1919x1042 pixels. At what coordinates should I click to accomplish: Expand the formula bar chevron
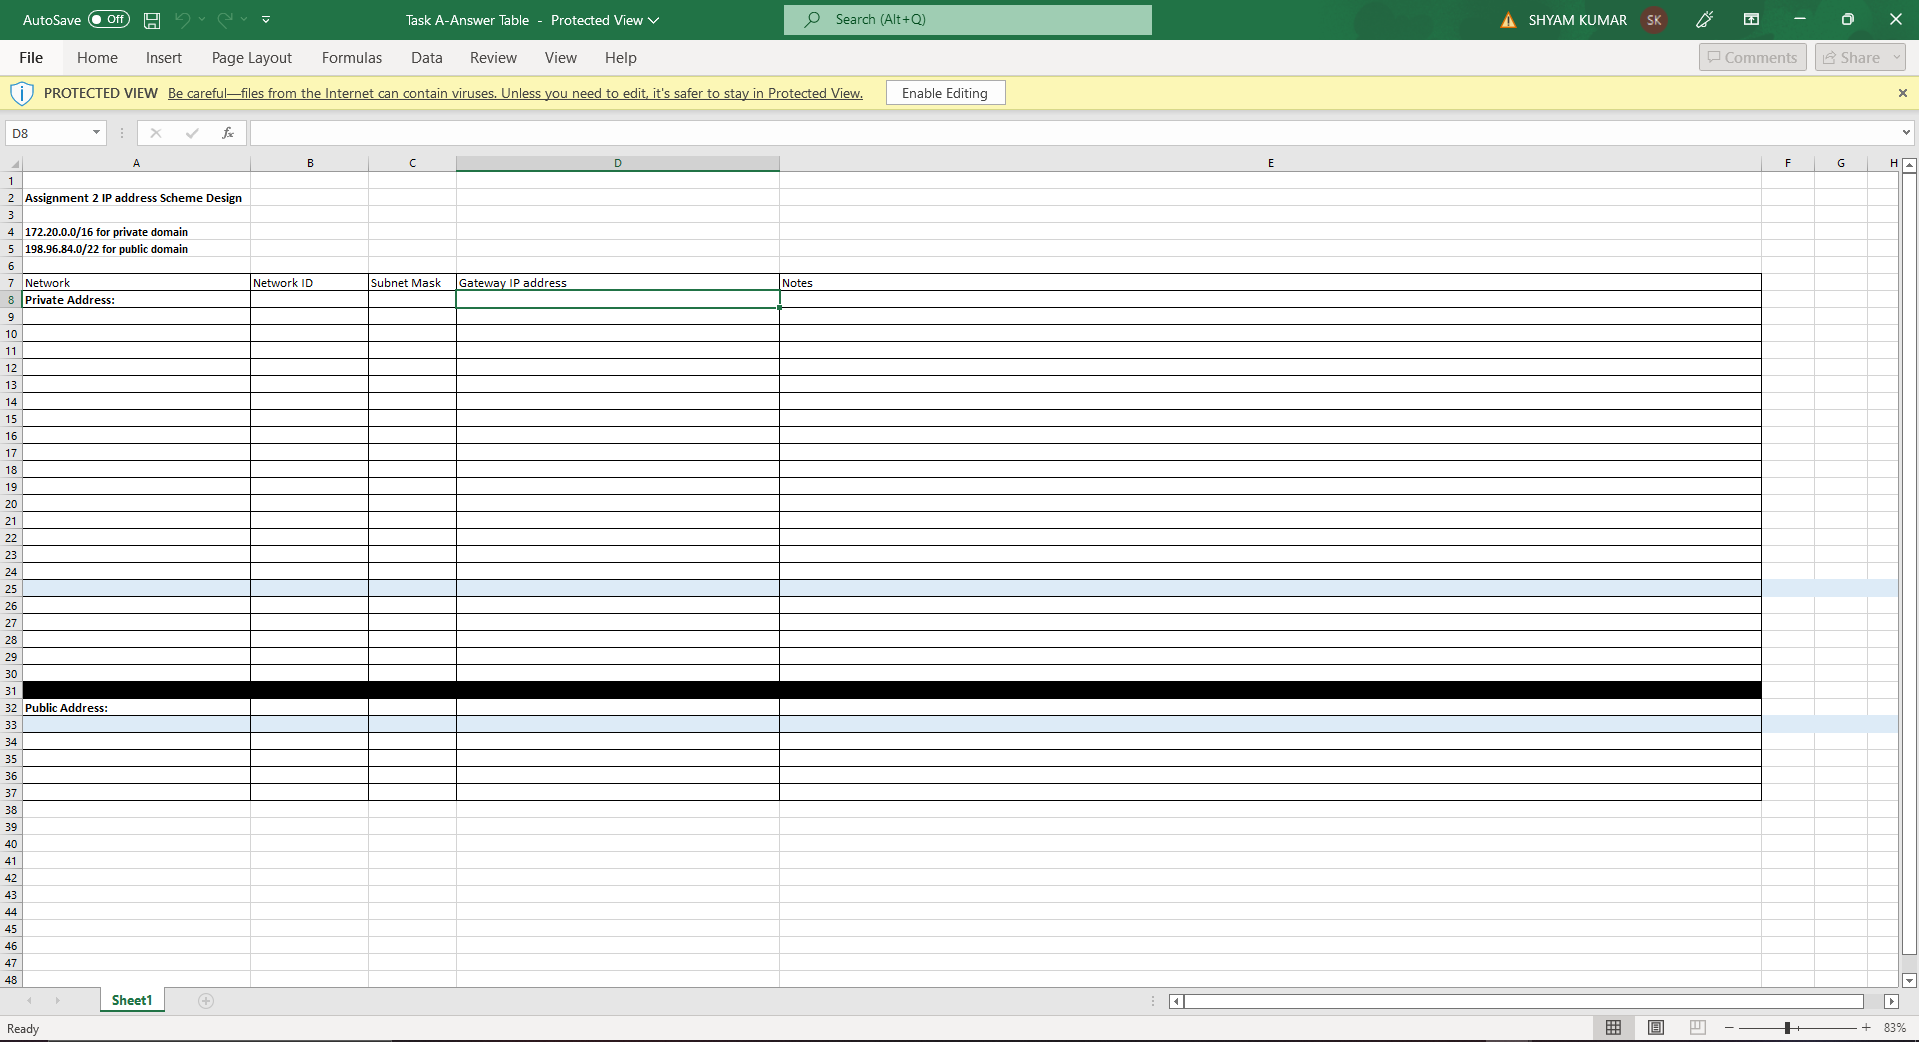click(x=1906, y=132)
